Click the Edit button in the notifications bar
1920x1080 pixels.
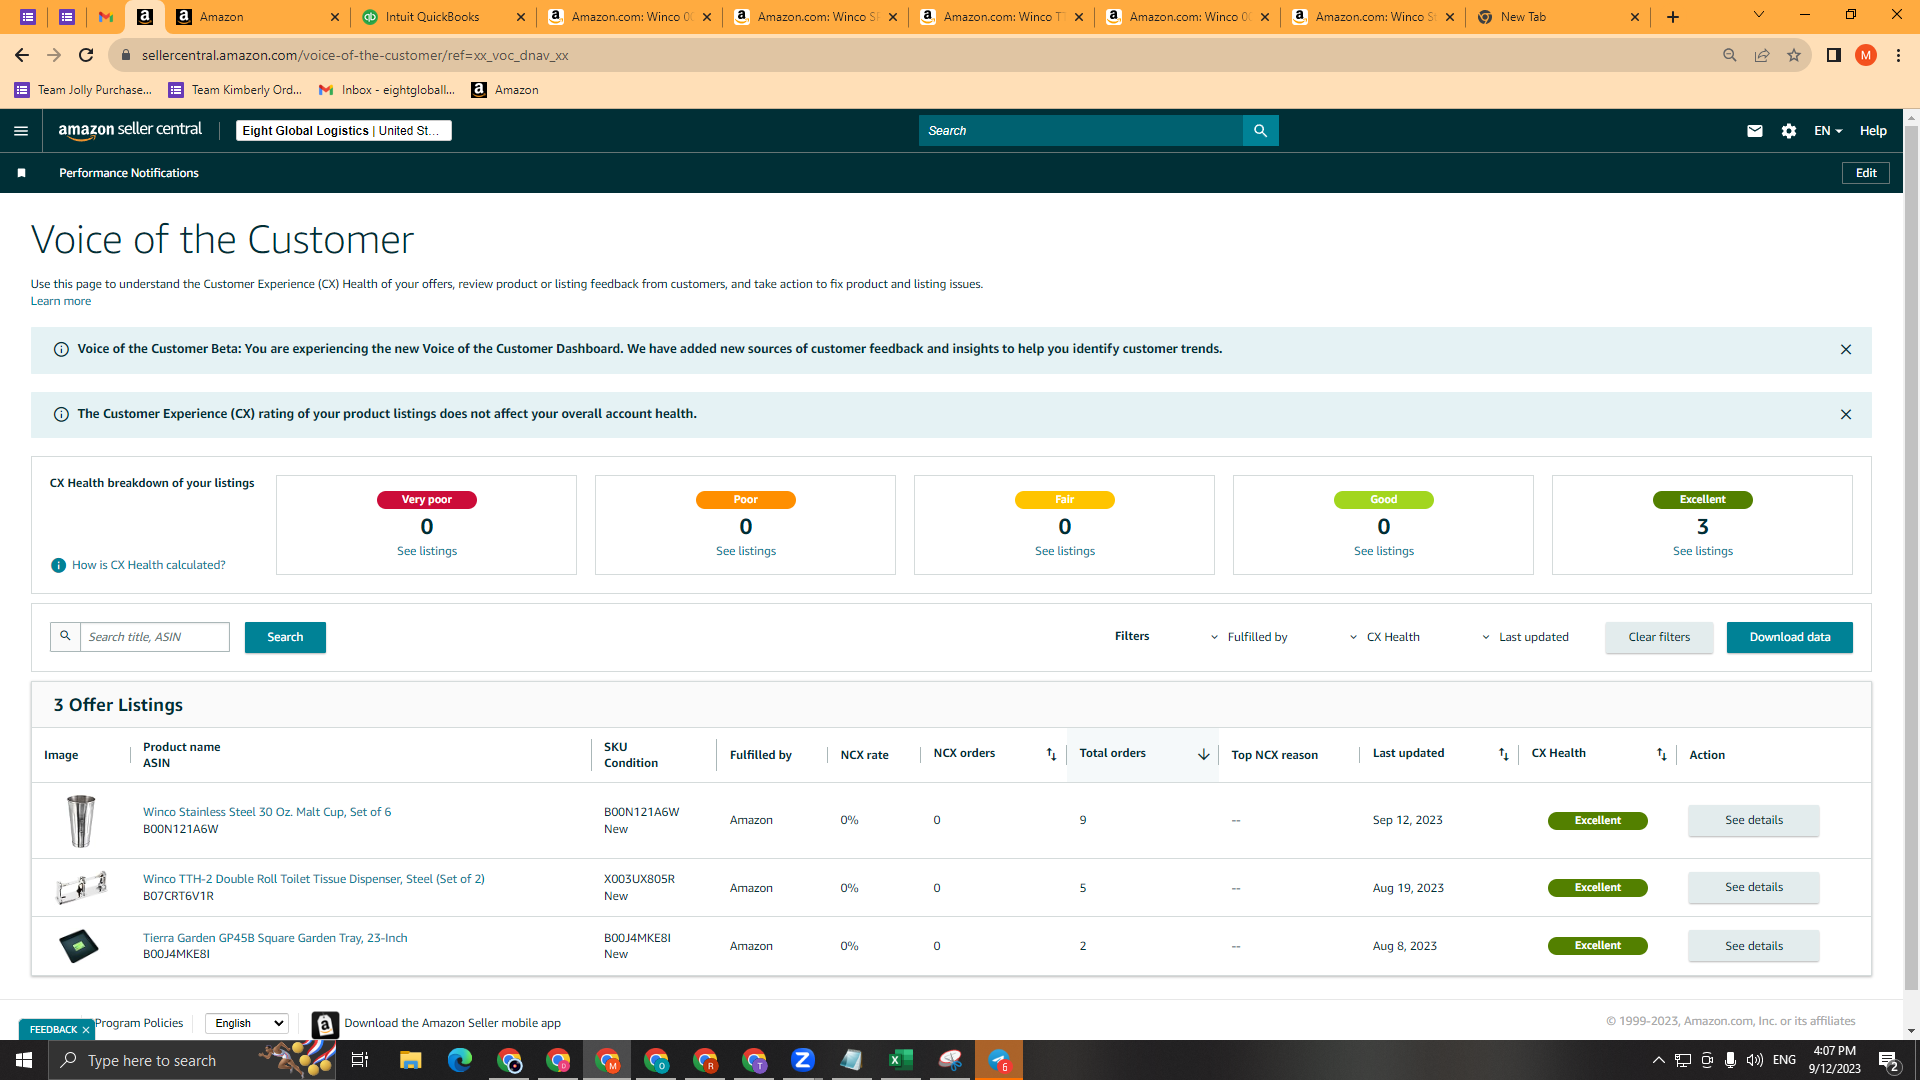[x=1866, y=173]
